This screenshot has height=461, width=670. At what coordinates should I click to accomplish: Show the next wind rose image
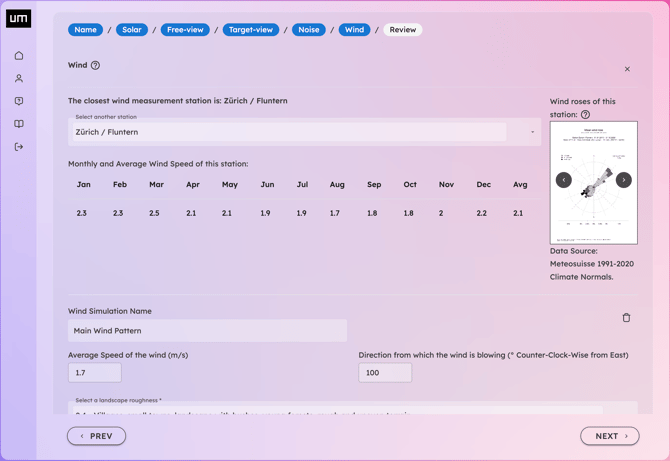(x=623, y=180)
